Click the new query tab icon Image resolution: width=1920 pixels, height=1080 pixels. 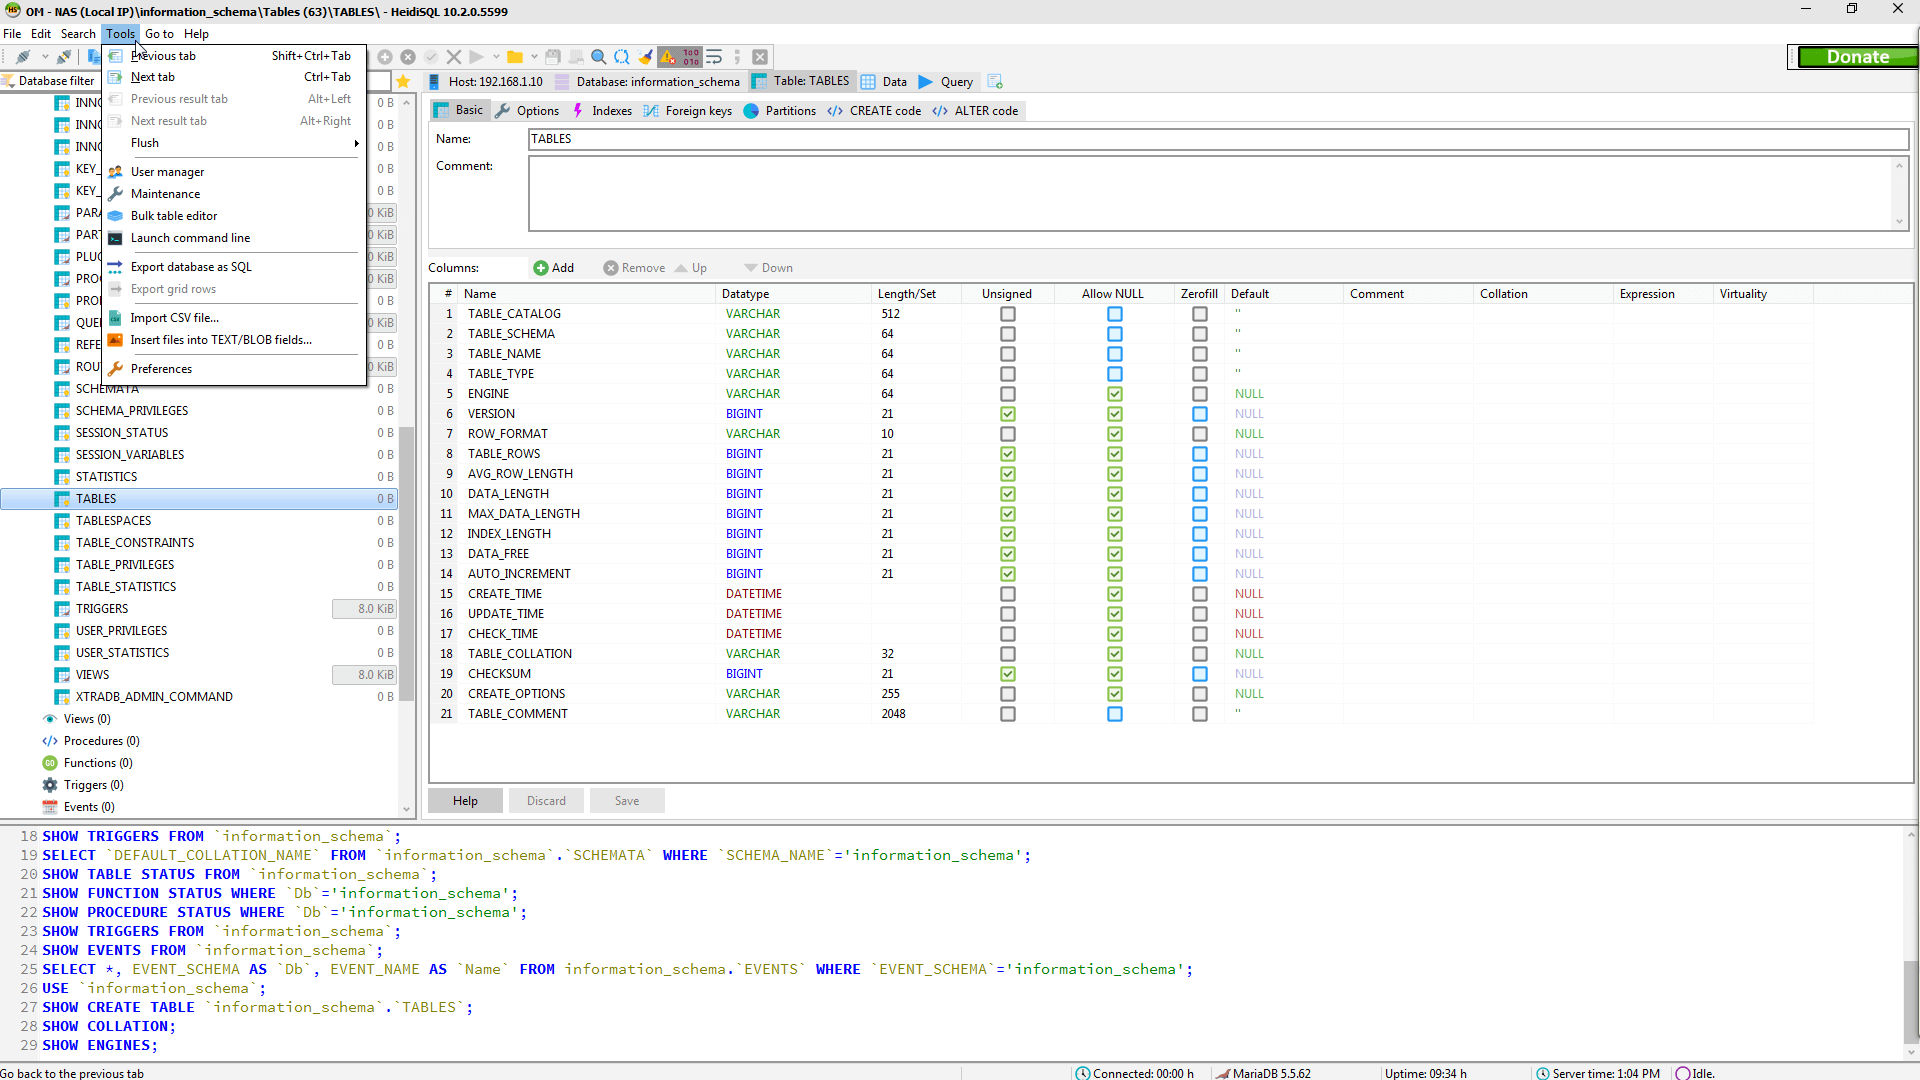pos(994,81)
